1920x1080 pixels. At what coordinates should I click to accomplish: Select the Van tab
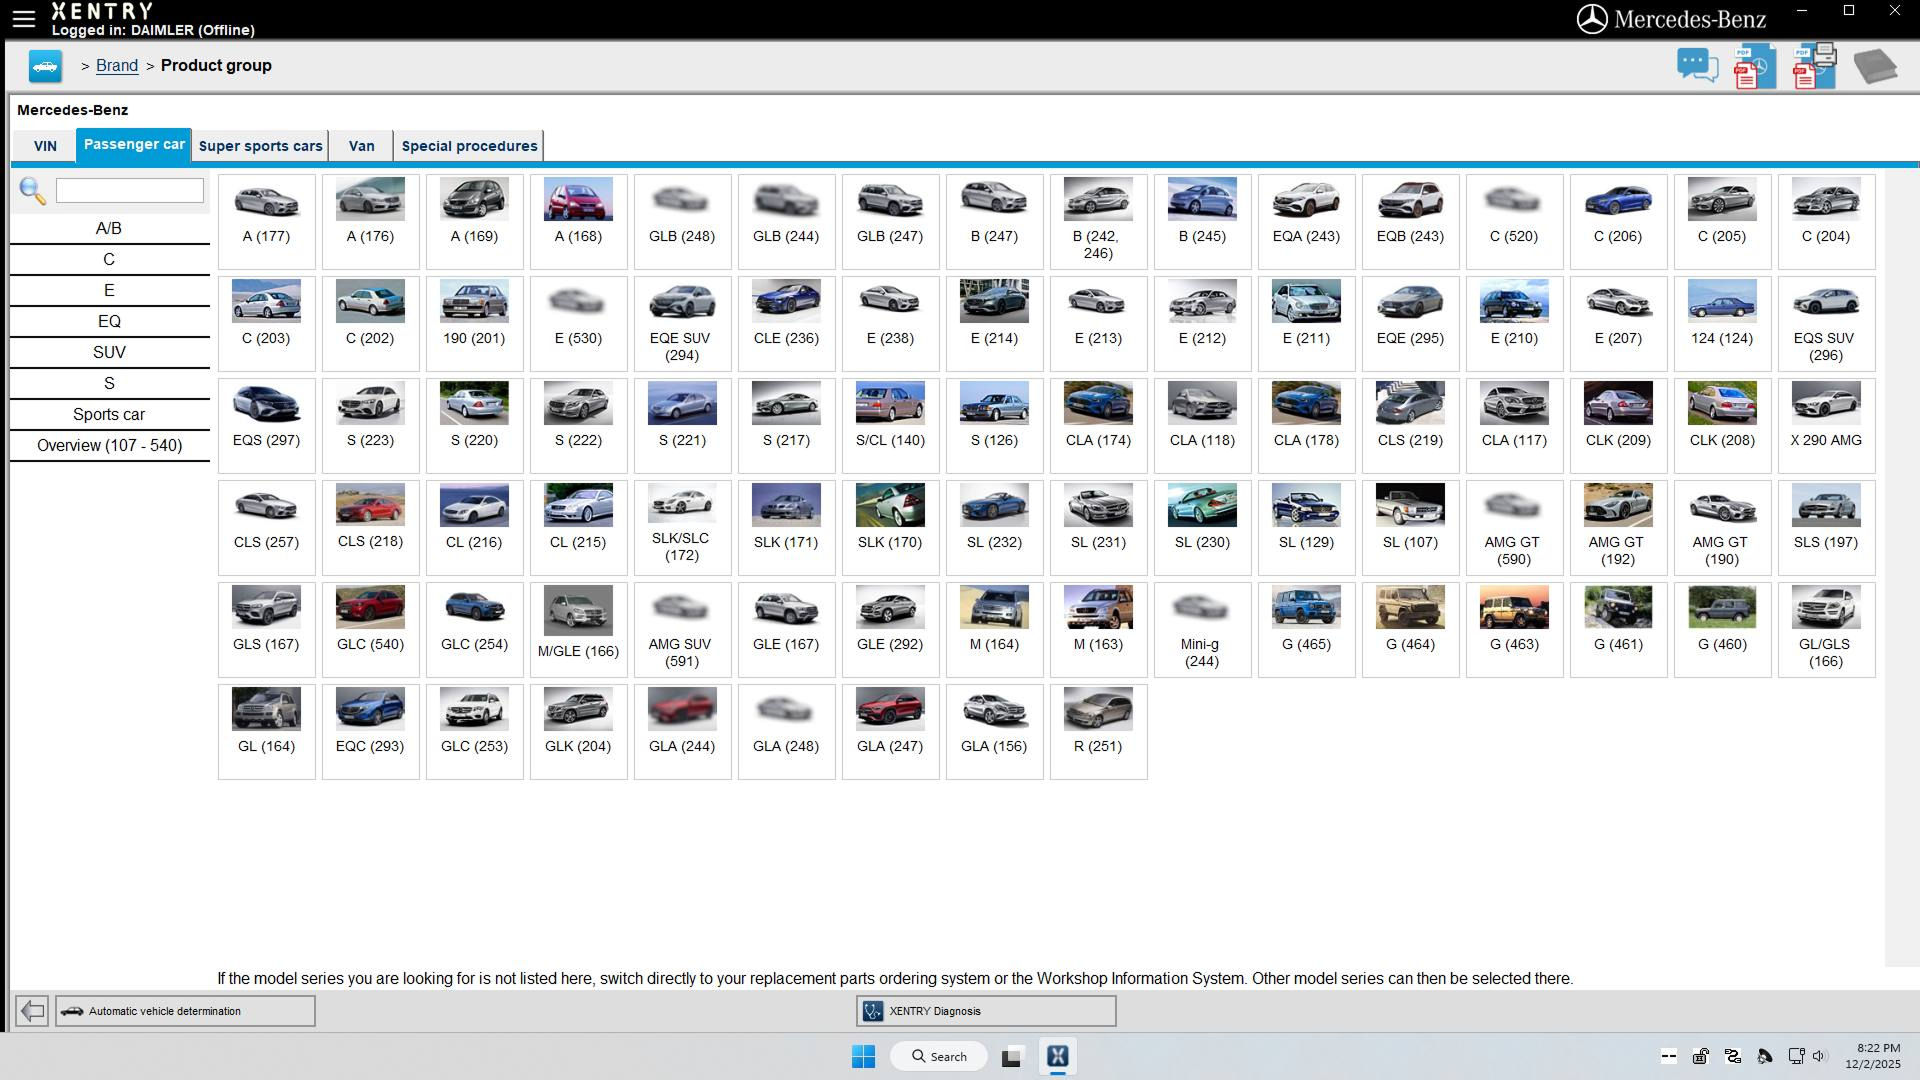click(361, 145)
